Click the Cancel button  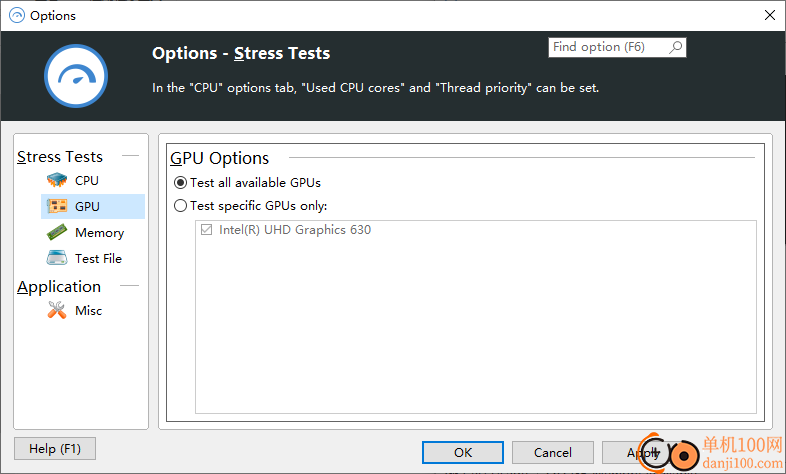point(552,452)
